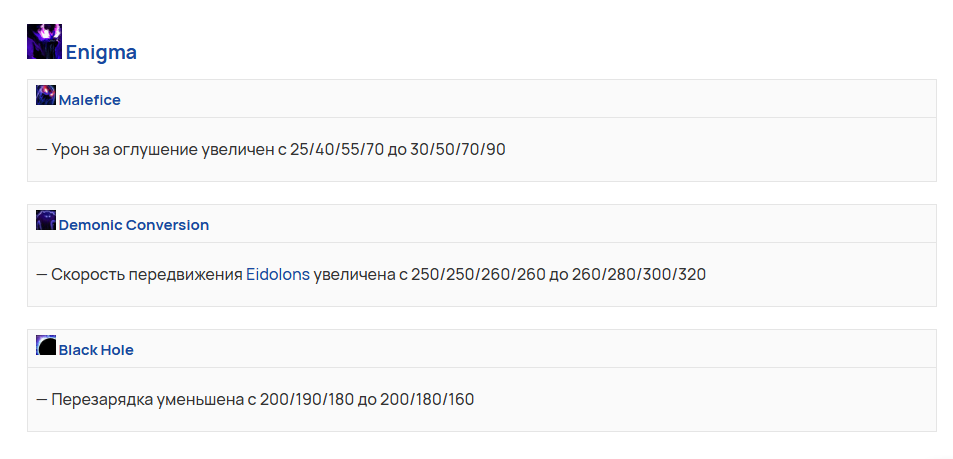Follow the Eidolons link in the text
Image resolution: width=953 pixels, height=459 pixels.
pos(278,275)
